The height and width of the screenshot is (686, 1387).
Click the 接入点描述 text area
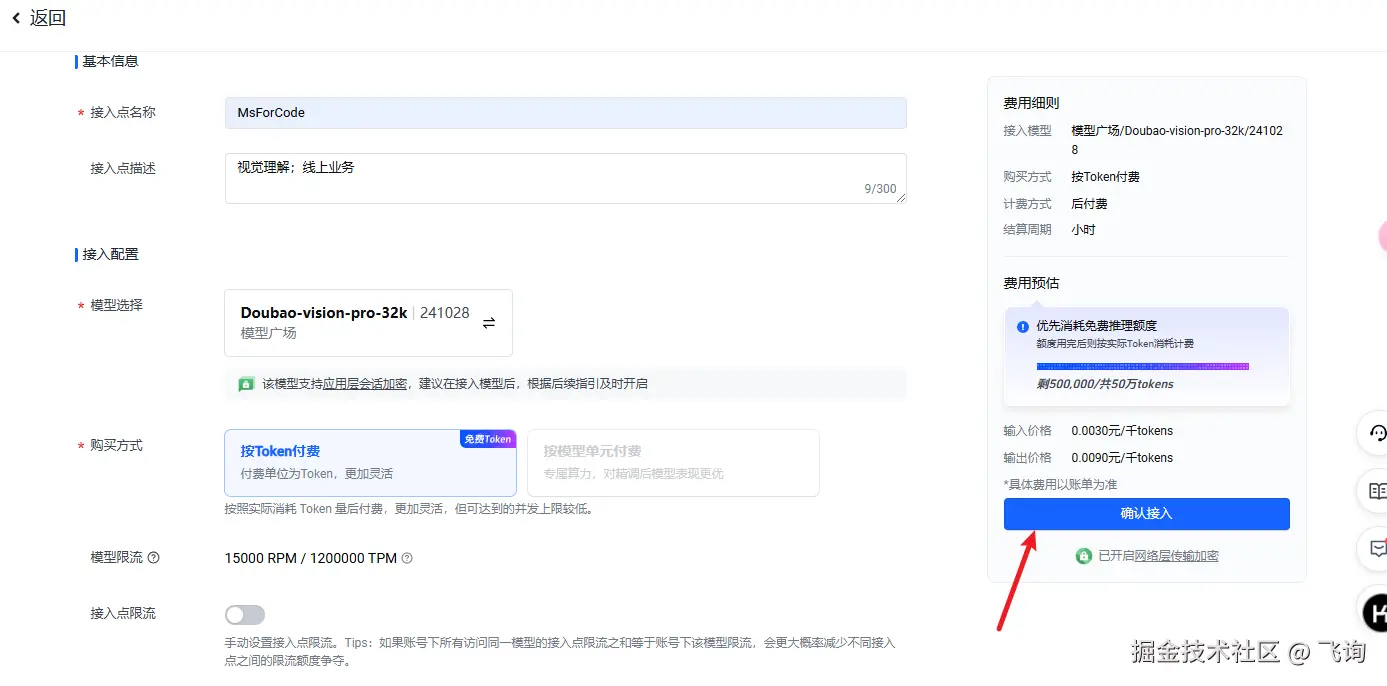[565, 178]
